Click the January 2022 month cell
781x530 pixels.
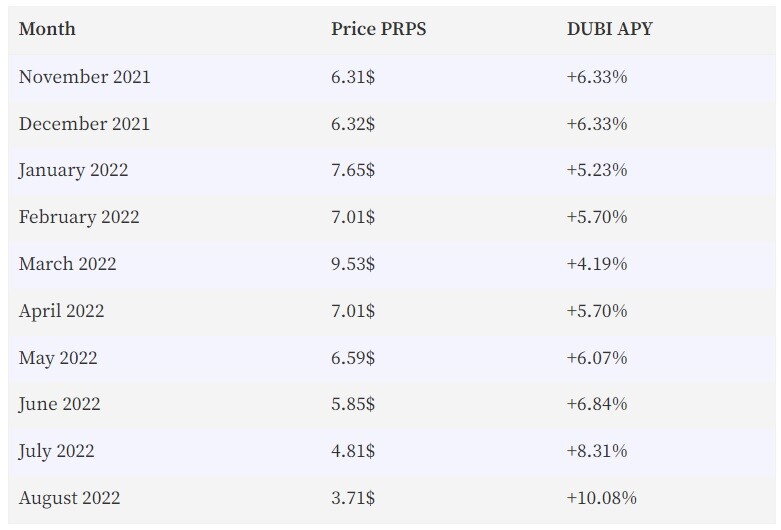tap(73, 170)
